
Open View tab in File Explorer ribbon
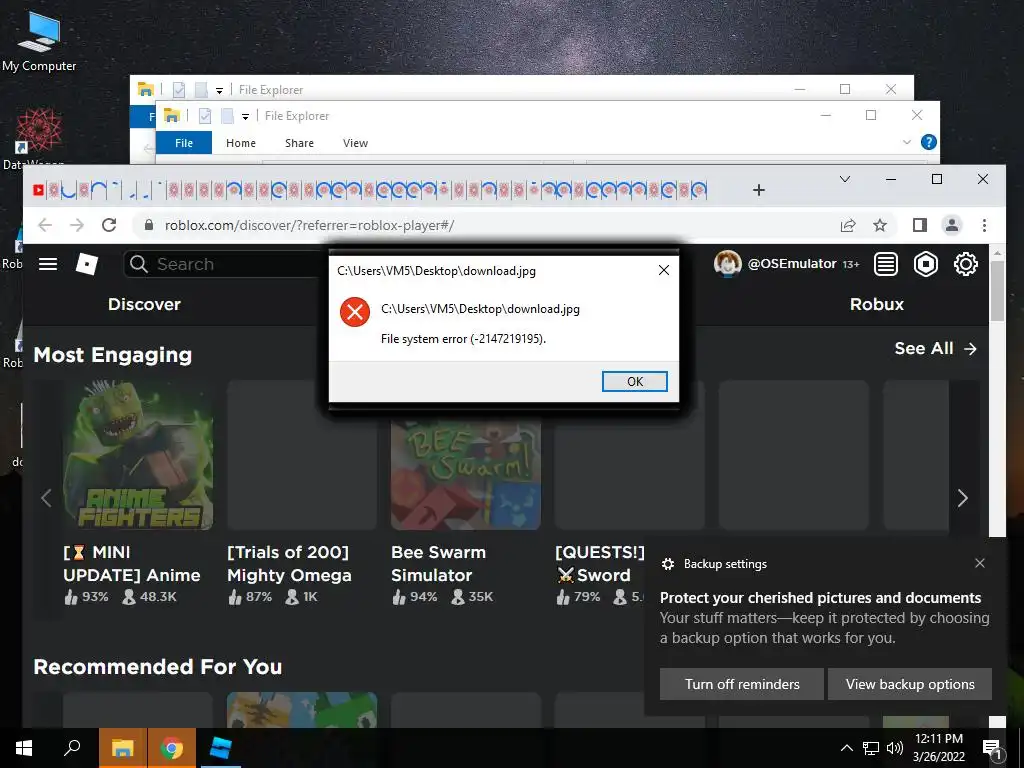pos(355,143)
